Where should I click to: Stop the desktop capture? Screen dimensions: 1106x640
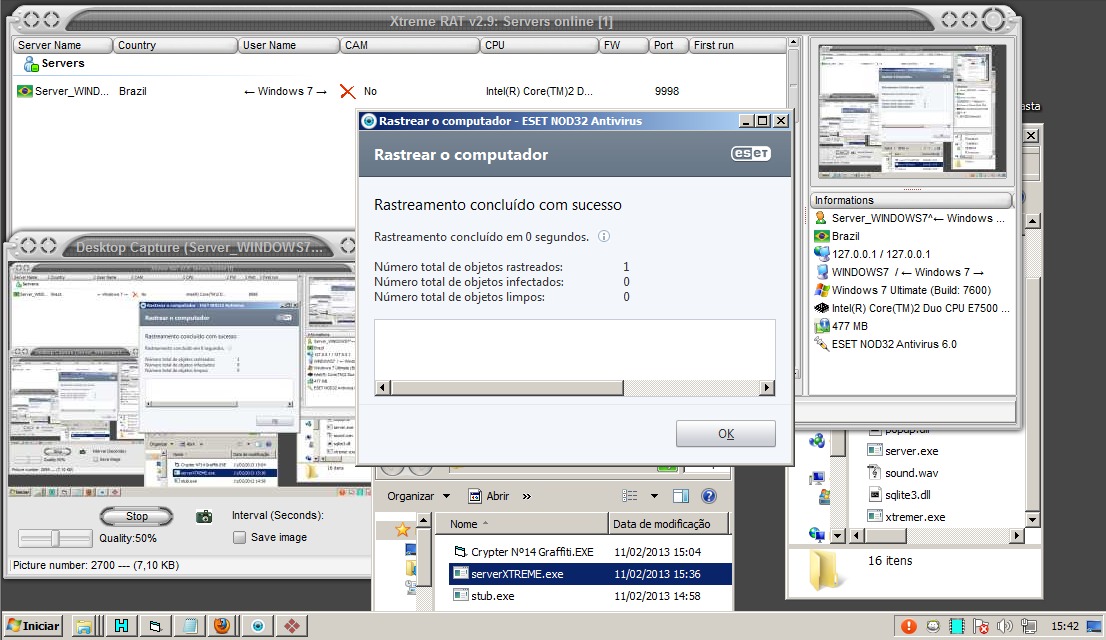[x=137, y=517]
